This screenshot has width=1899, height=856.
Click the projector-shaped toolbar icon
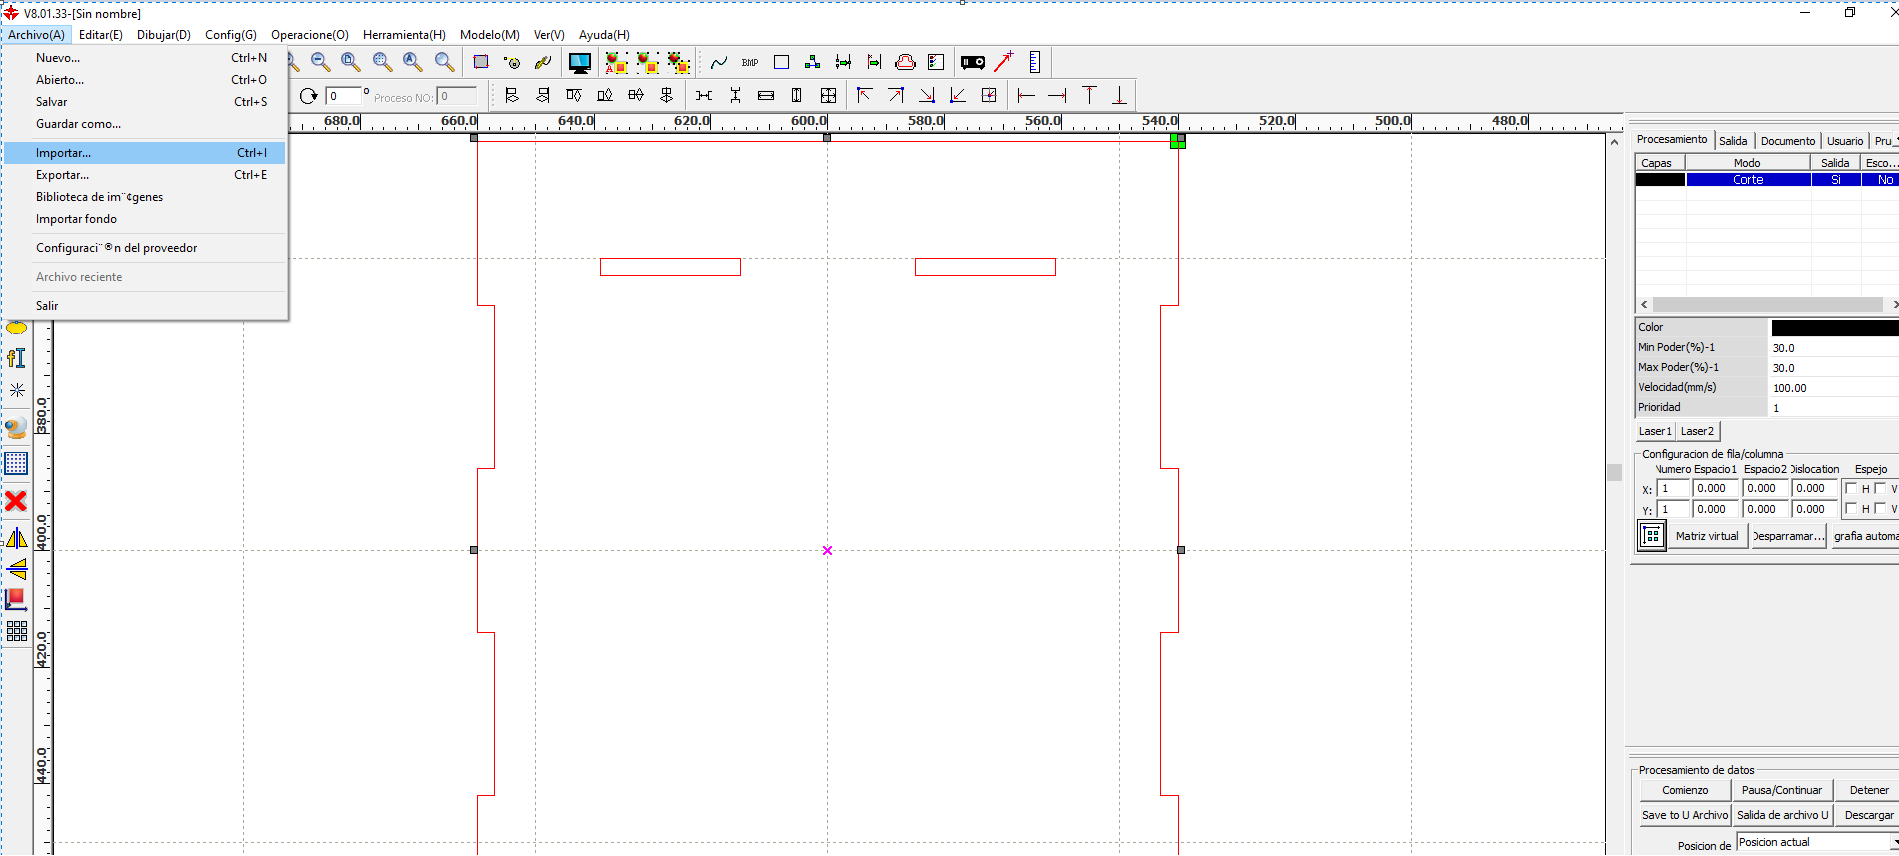coord(972,62)
